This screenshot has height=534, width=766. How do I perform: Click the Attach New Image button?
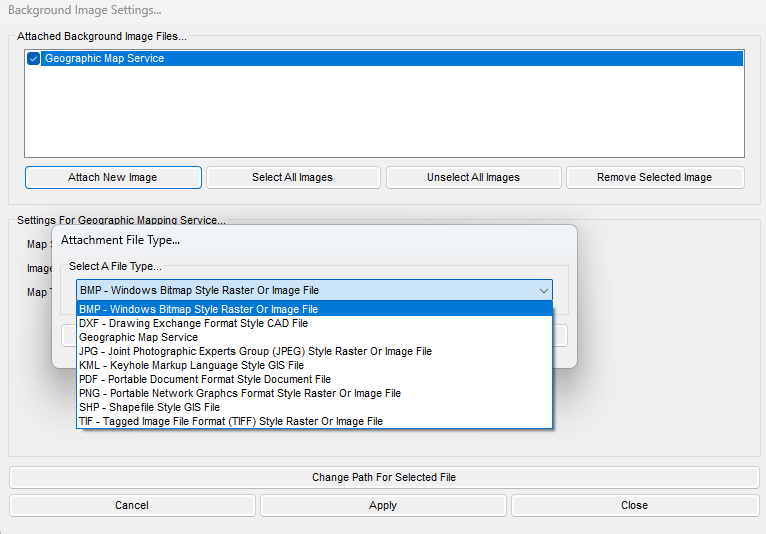coord(113,177)
